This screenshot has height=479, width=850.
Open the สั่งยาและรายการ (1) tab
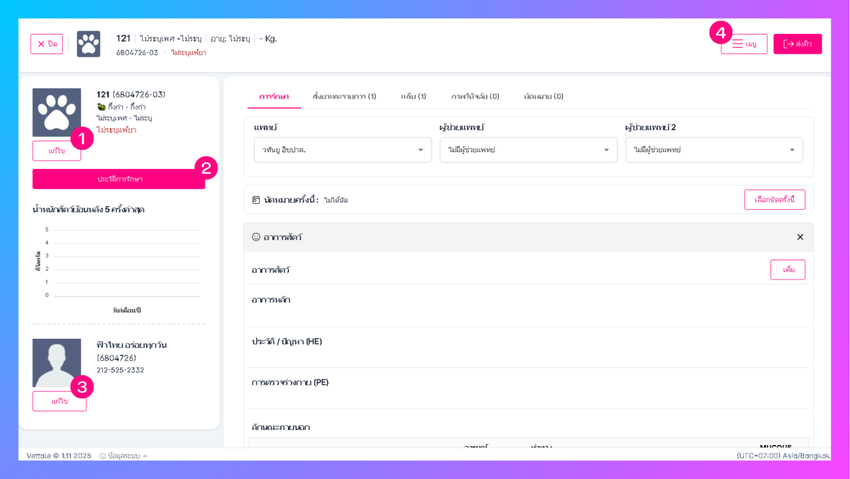tap(344, 96)
